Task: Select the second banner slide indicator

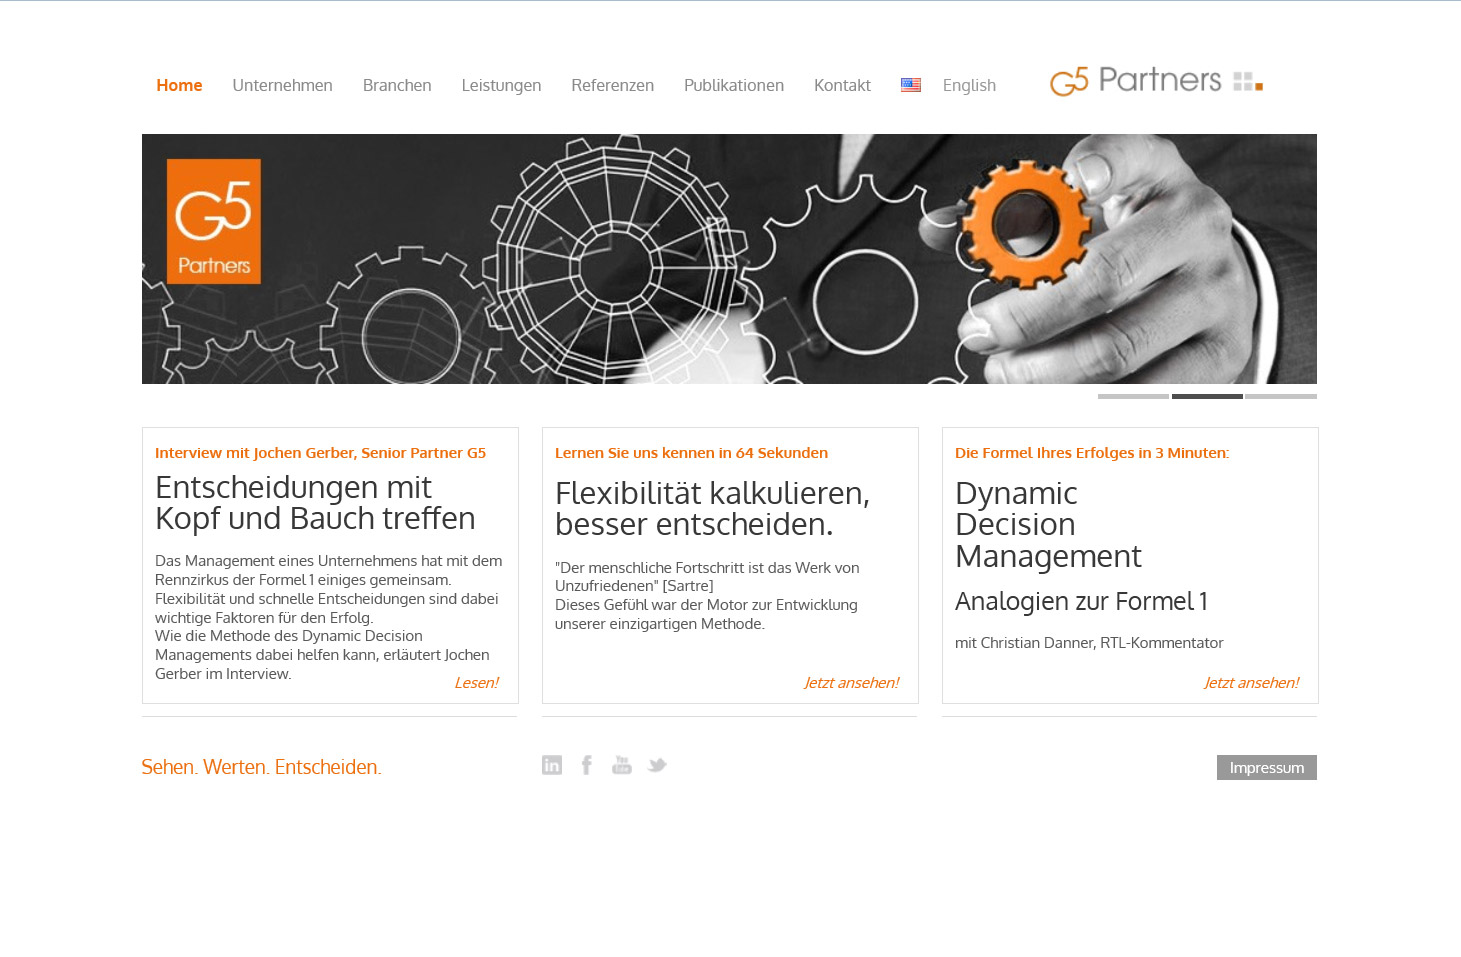Action: pyautogui.click(x=1207, y=396)
